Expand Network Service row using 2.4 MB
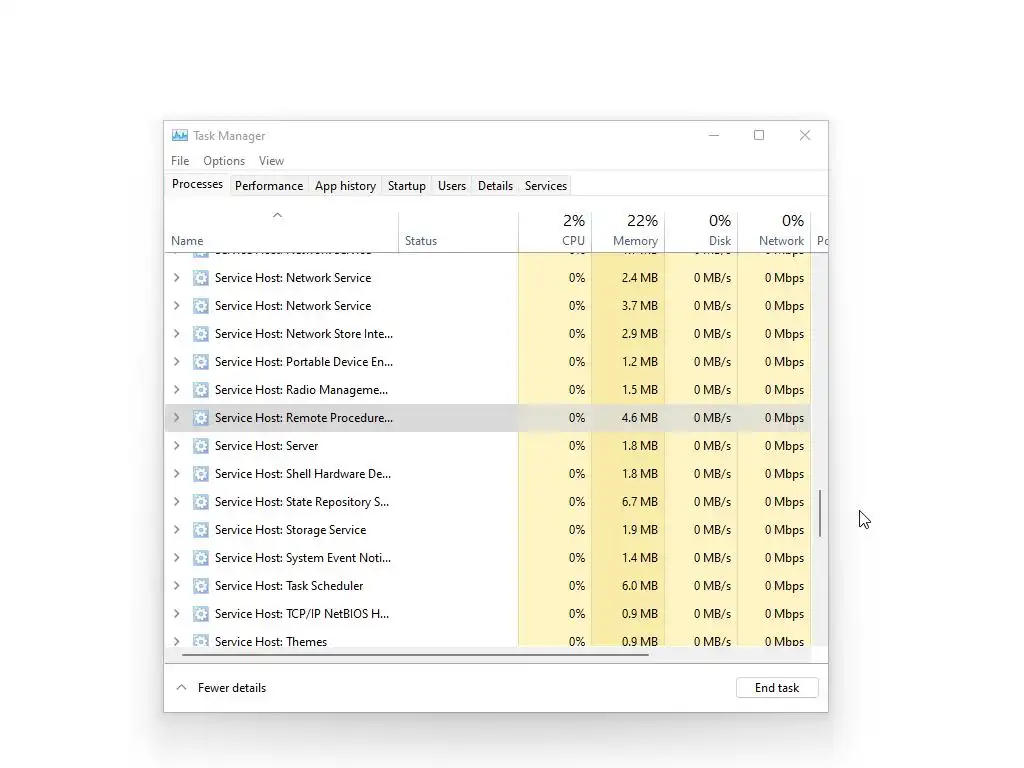The height and width of the screenshot is (768, 1024). click(x=176, y=278)
